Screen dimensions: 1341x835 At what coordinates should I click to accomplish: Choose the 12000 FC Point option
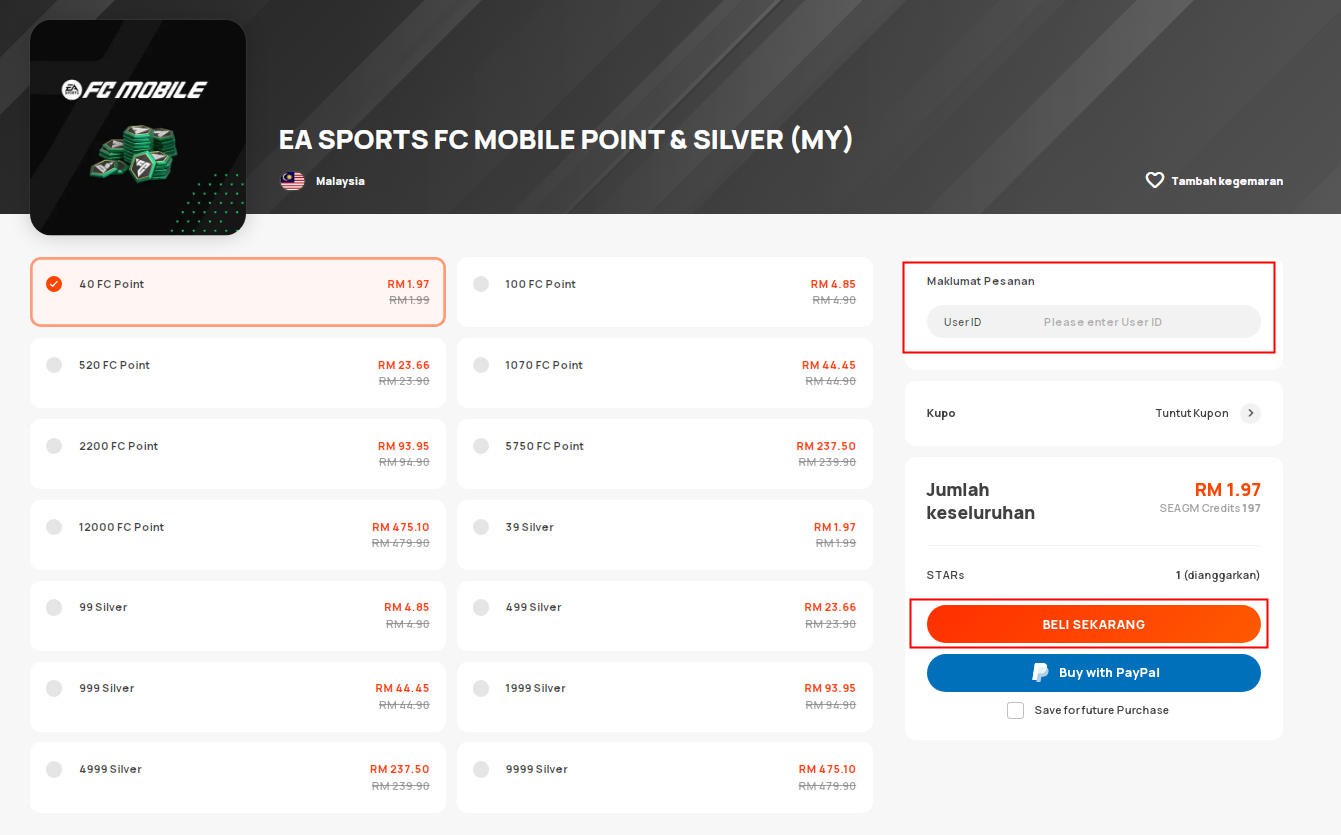(237, 534)
